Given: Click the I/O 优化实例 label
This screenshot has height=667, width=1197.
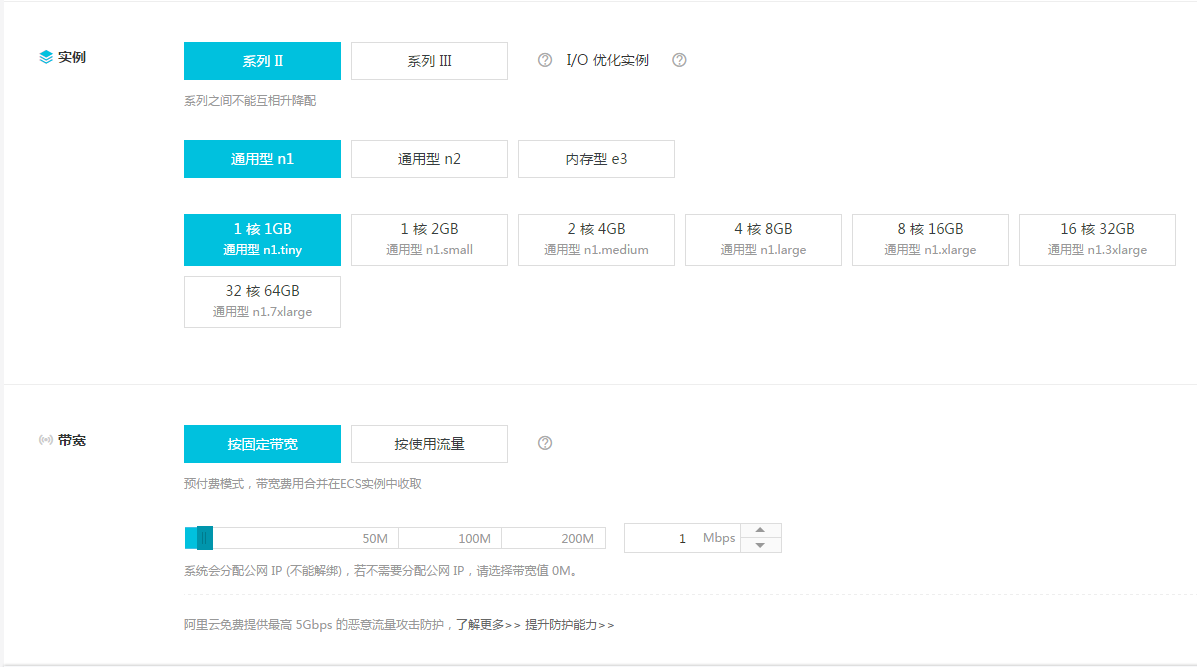Looking at the screenshot, I should pos(607,60).
